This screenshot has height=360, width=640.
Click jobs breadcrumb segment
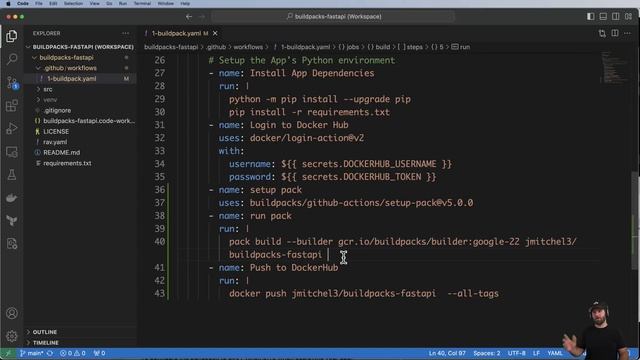(349, 47)
